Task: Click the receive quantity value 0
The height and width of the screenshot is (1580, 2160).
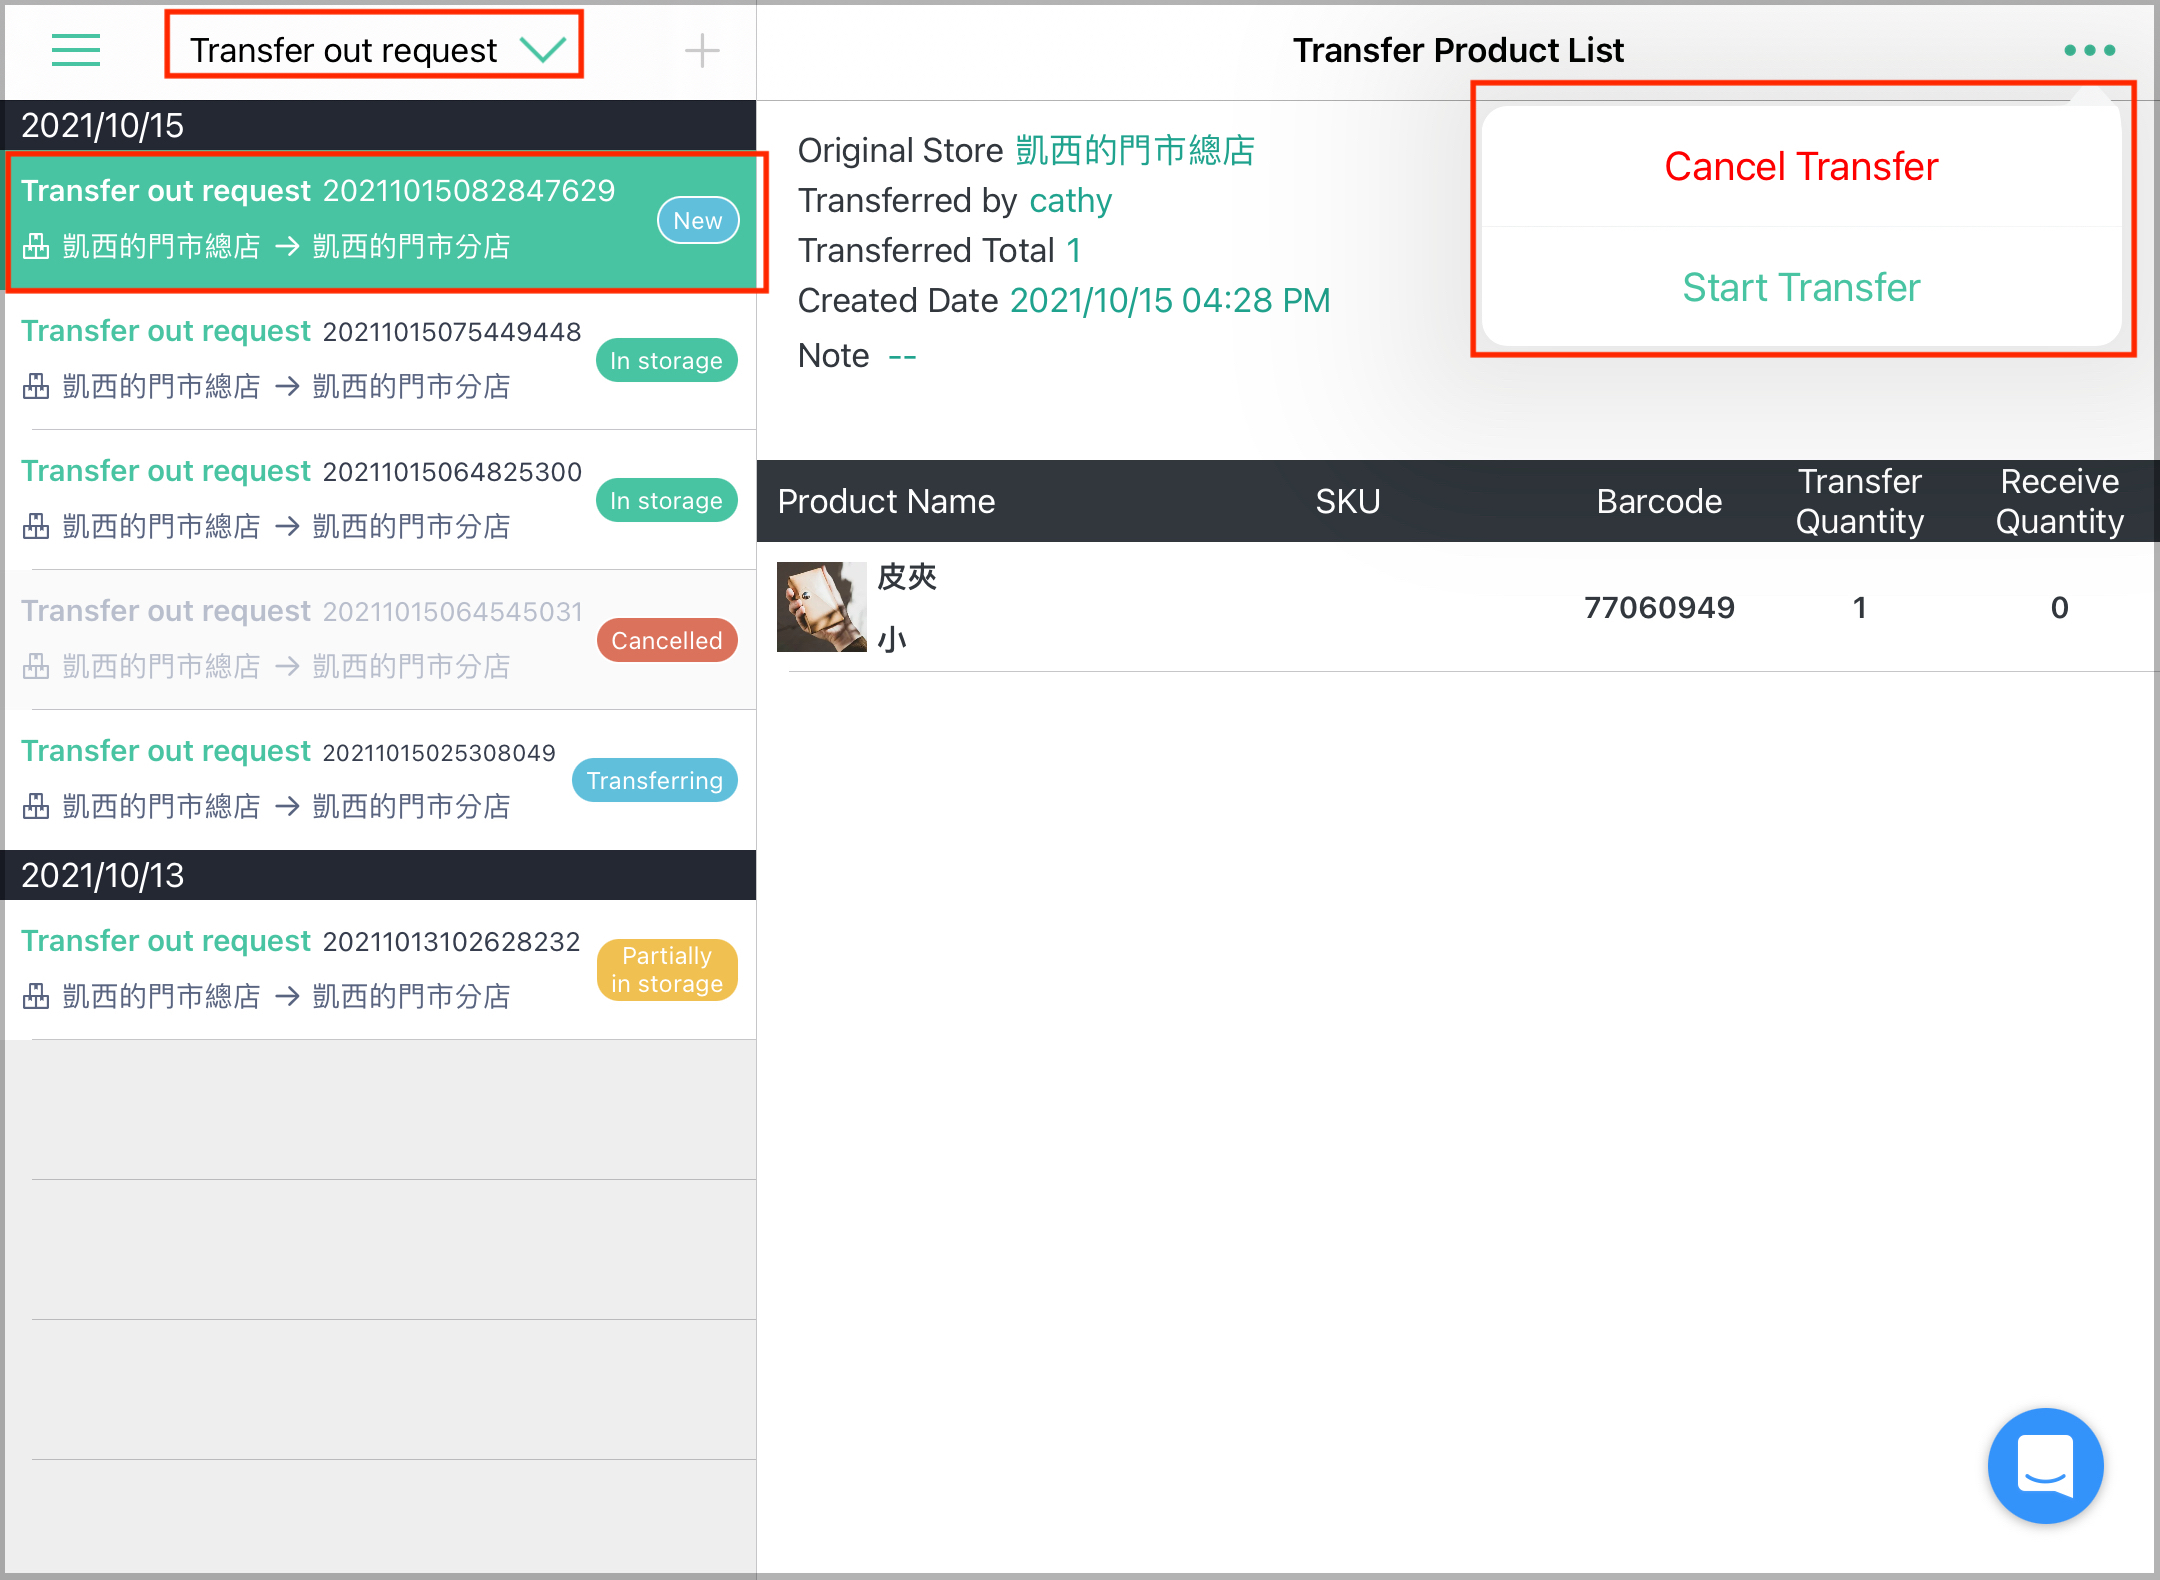Action: coord(2059,607)
